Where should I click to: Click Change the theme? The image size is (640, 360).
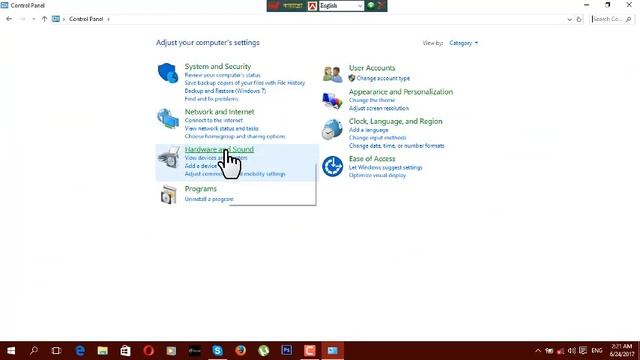pos(372,100)
